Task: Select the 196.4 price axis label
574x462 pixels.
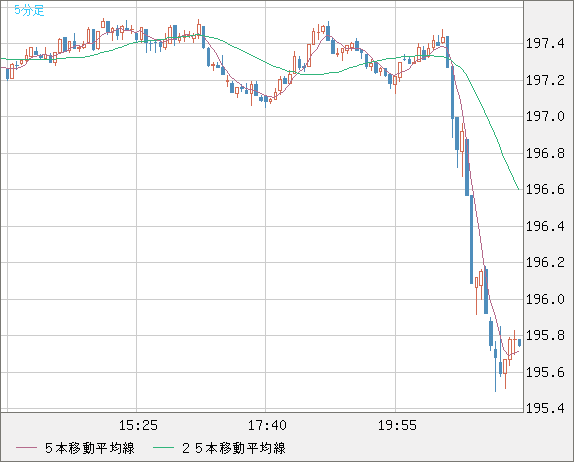Action: pyautogui.click(x=545, y=226)
